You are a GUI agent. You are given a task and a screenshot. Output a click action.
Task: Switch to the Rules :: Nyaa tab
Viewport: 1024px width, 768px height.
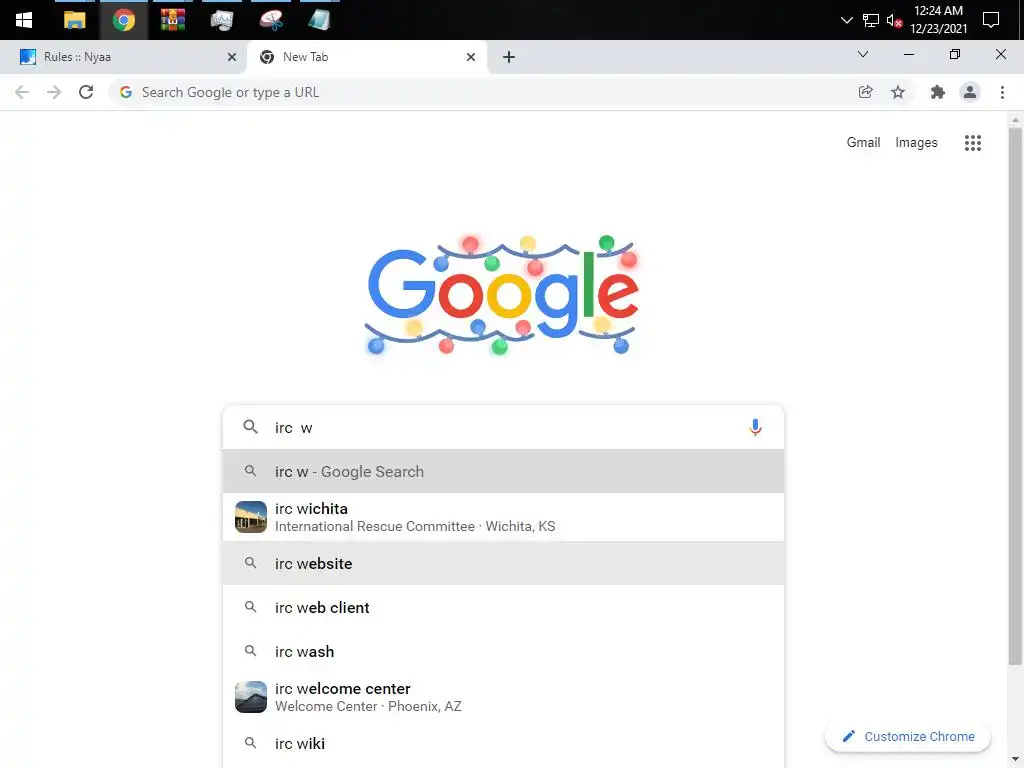coord(123,57)
